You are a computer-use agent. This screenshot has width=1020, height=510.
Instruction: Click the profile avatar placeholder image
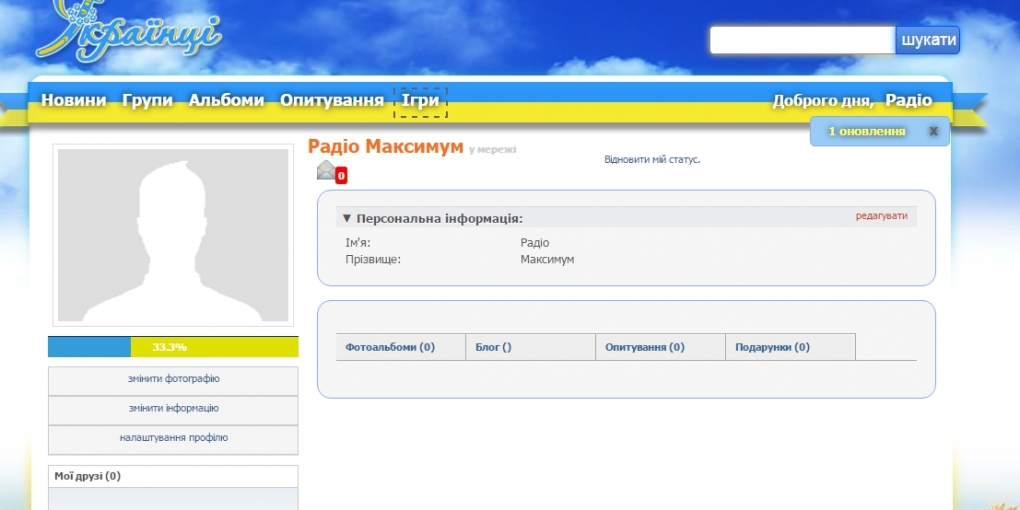click(x=173, y=235)
